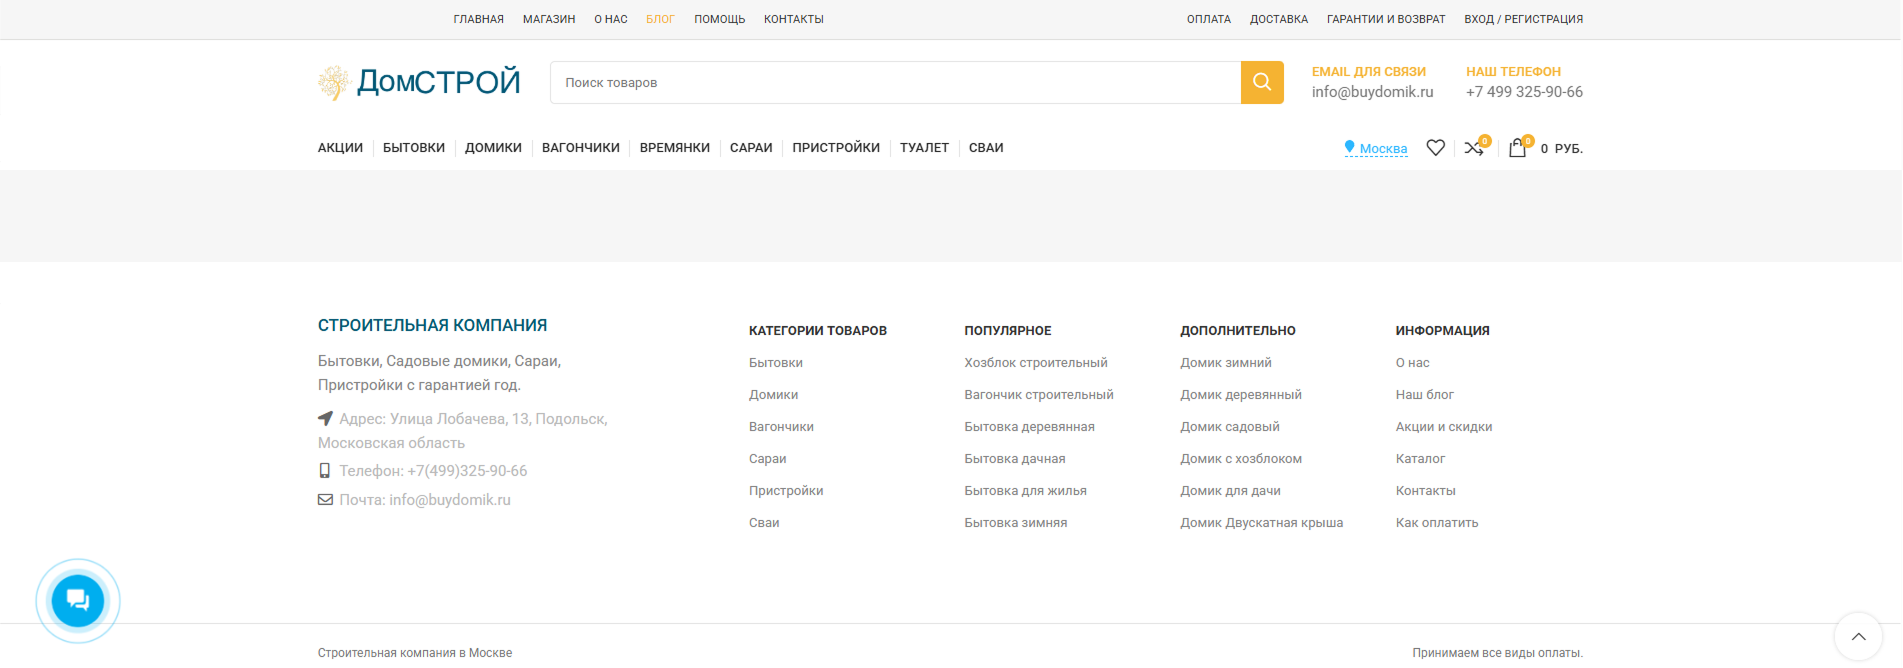
Task: Open the АКЦИИ menu item
Action: pos(340,148)
